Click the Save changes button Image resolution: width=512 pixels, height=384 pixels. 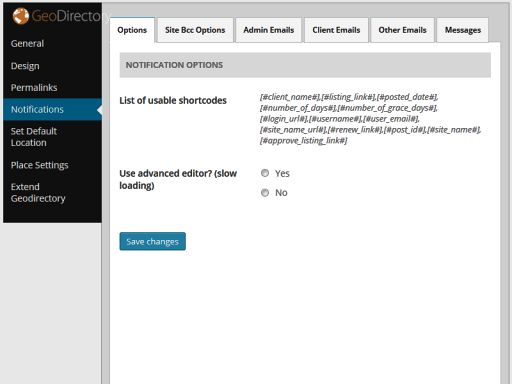tap(152, 241)
